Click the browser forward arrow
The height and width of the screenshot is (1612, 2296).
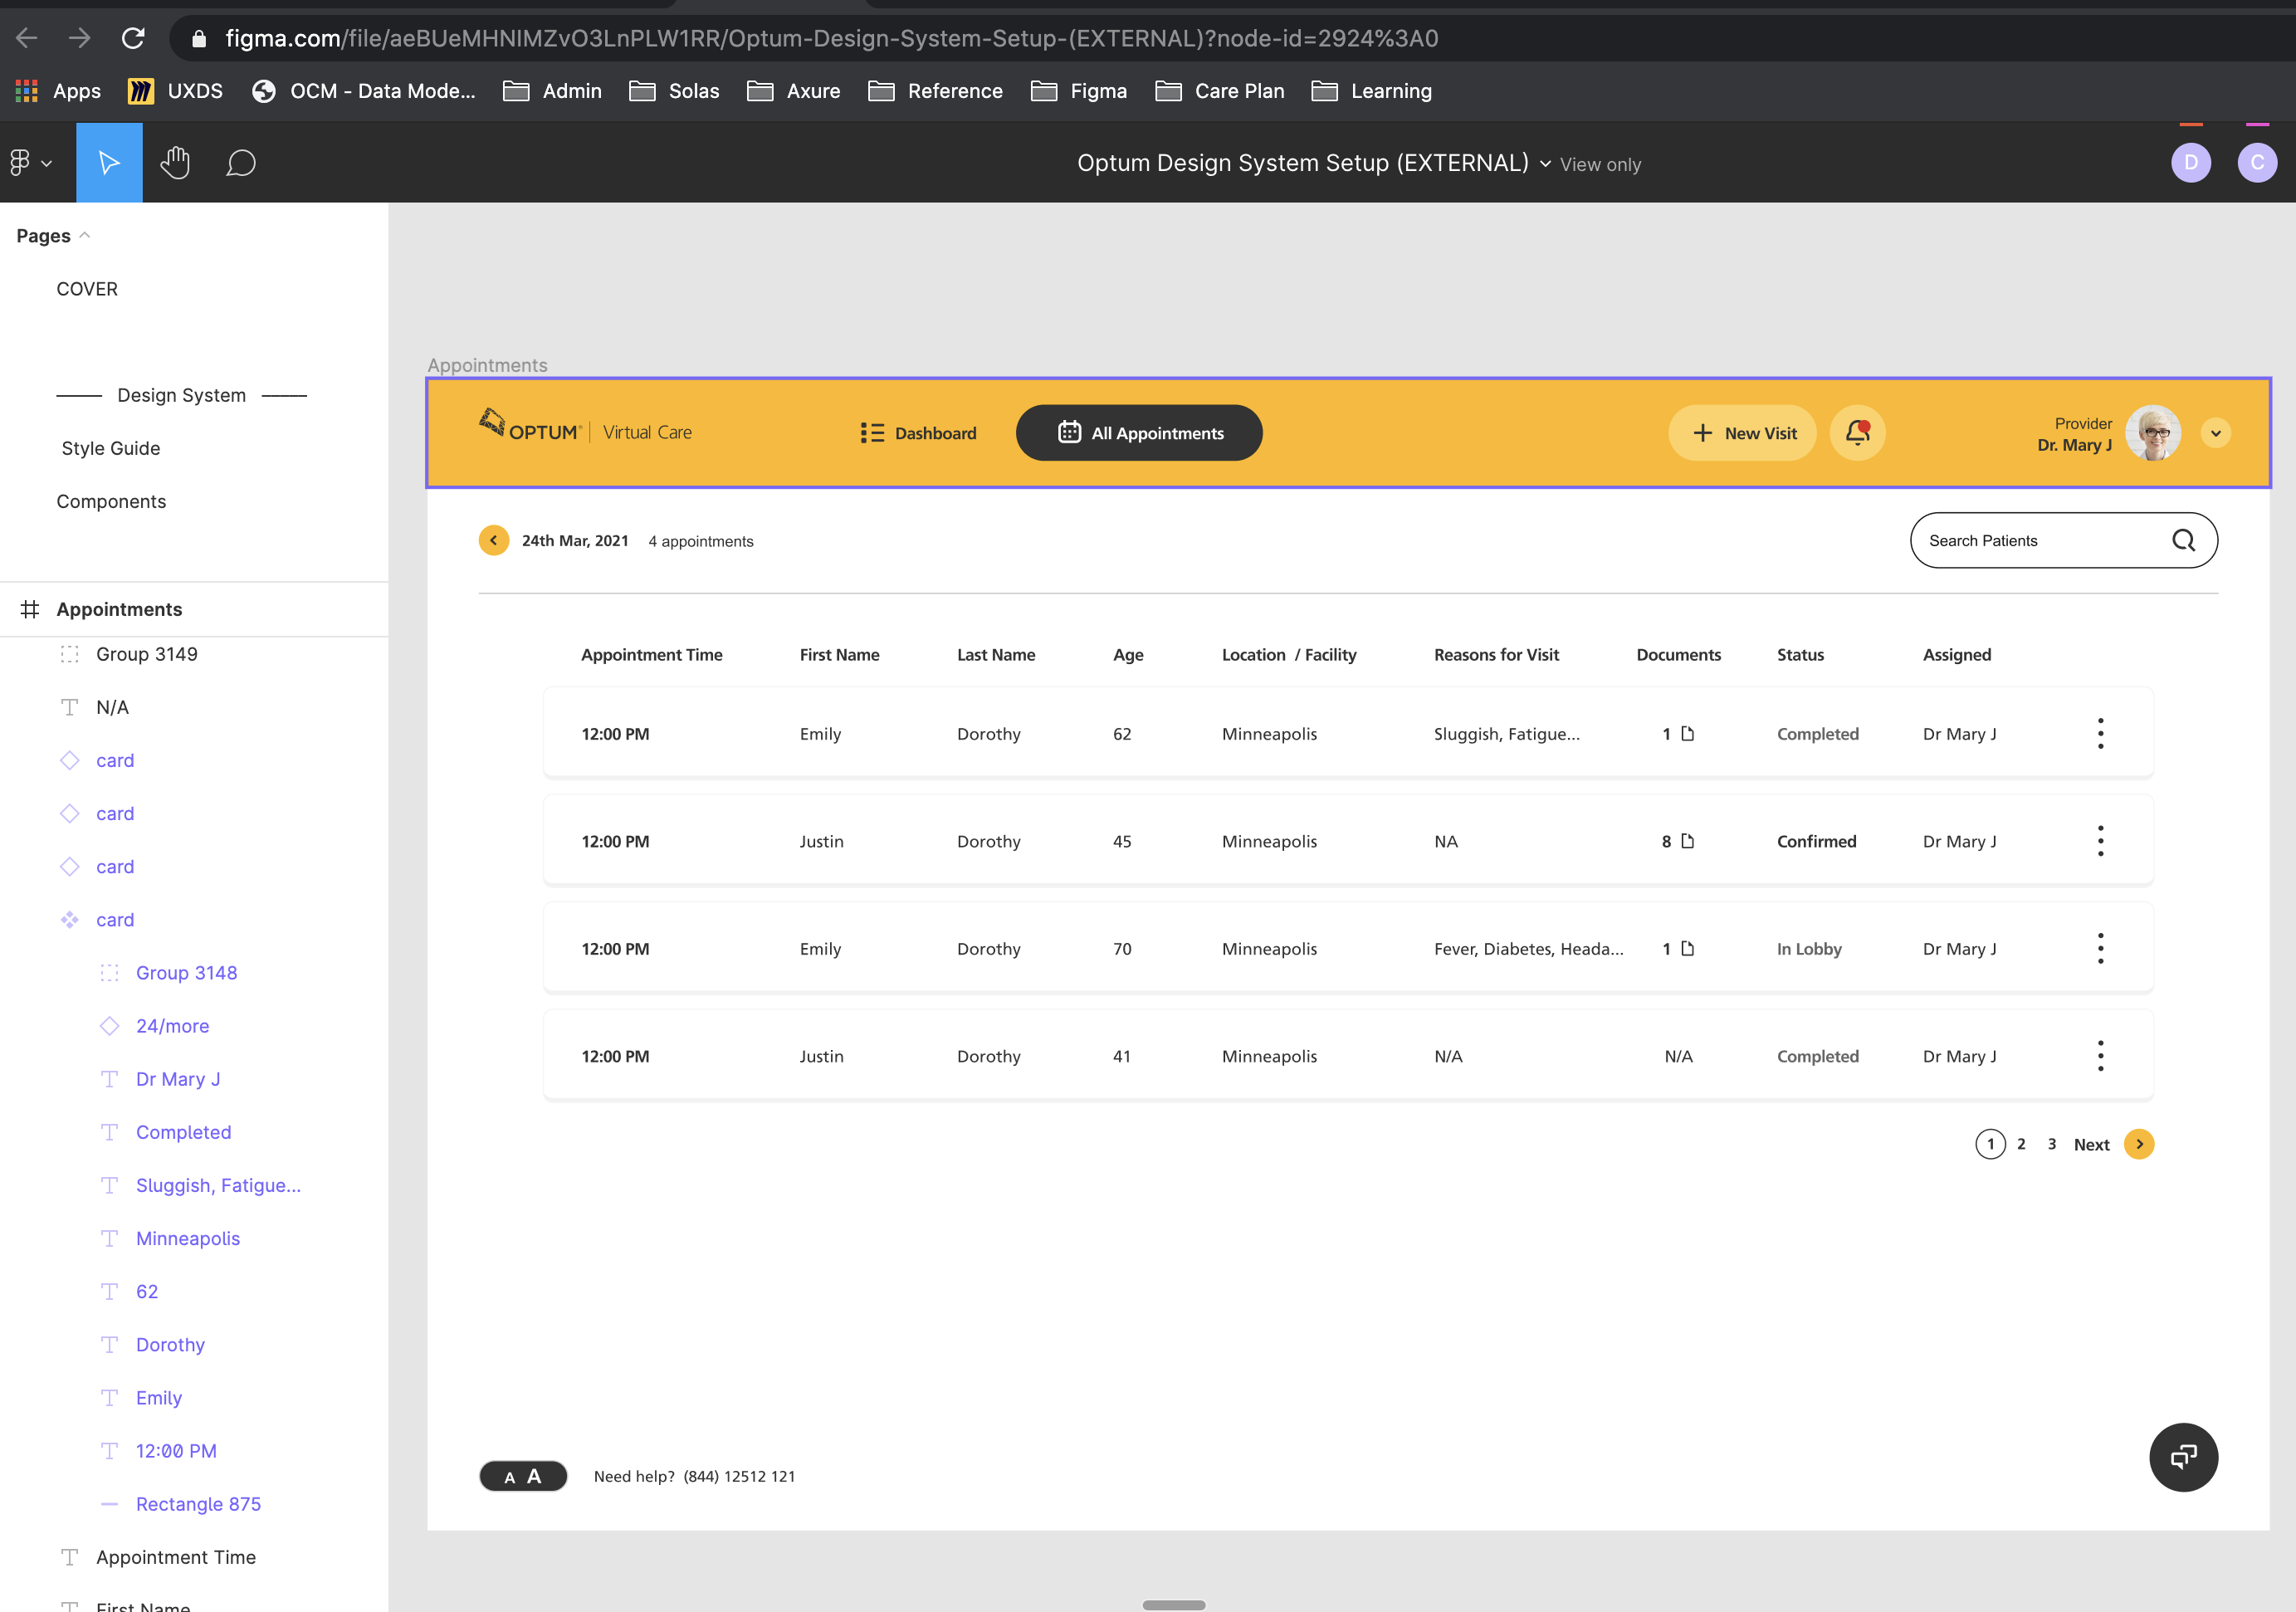(x=80, y=38)
